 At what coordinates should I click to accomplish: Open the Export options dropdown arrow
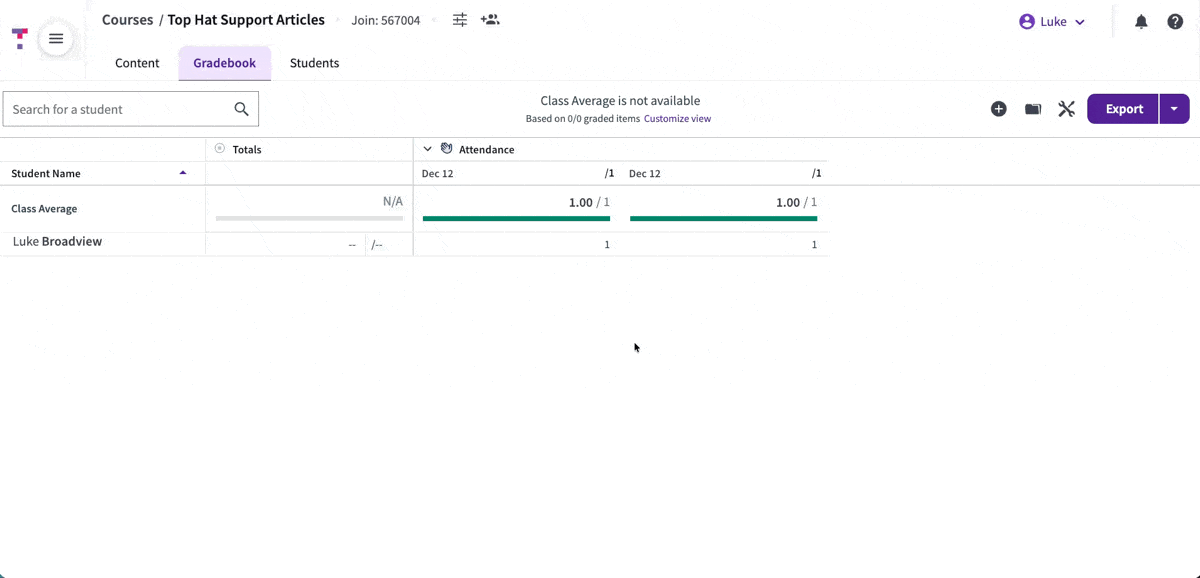click(1174, 109)
